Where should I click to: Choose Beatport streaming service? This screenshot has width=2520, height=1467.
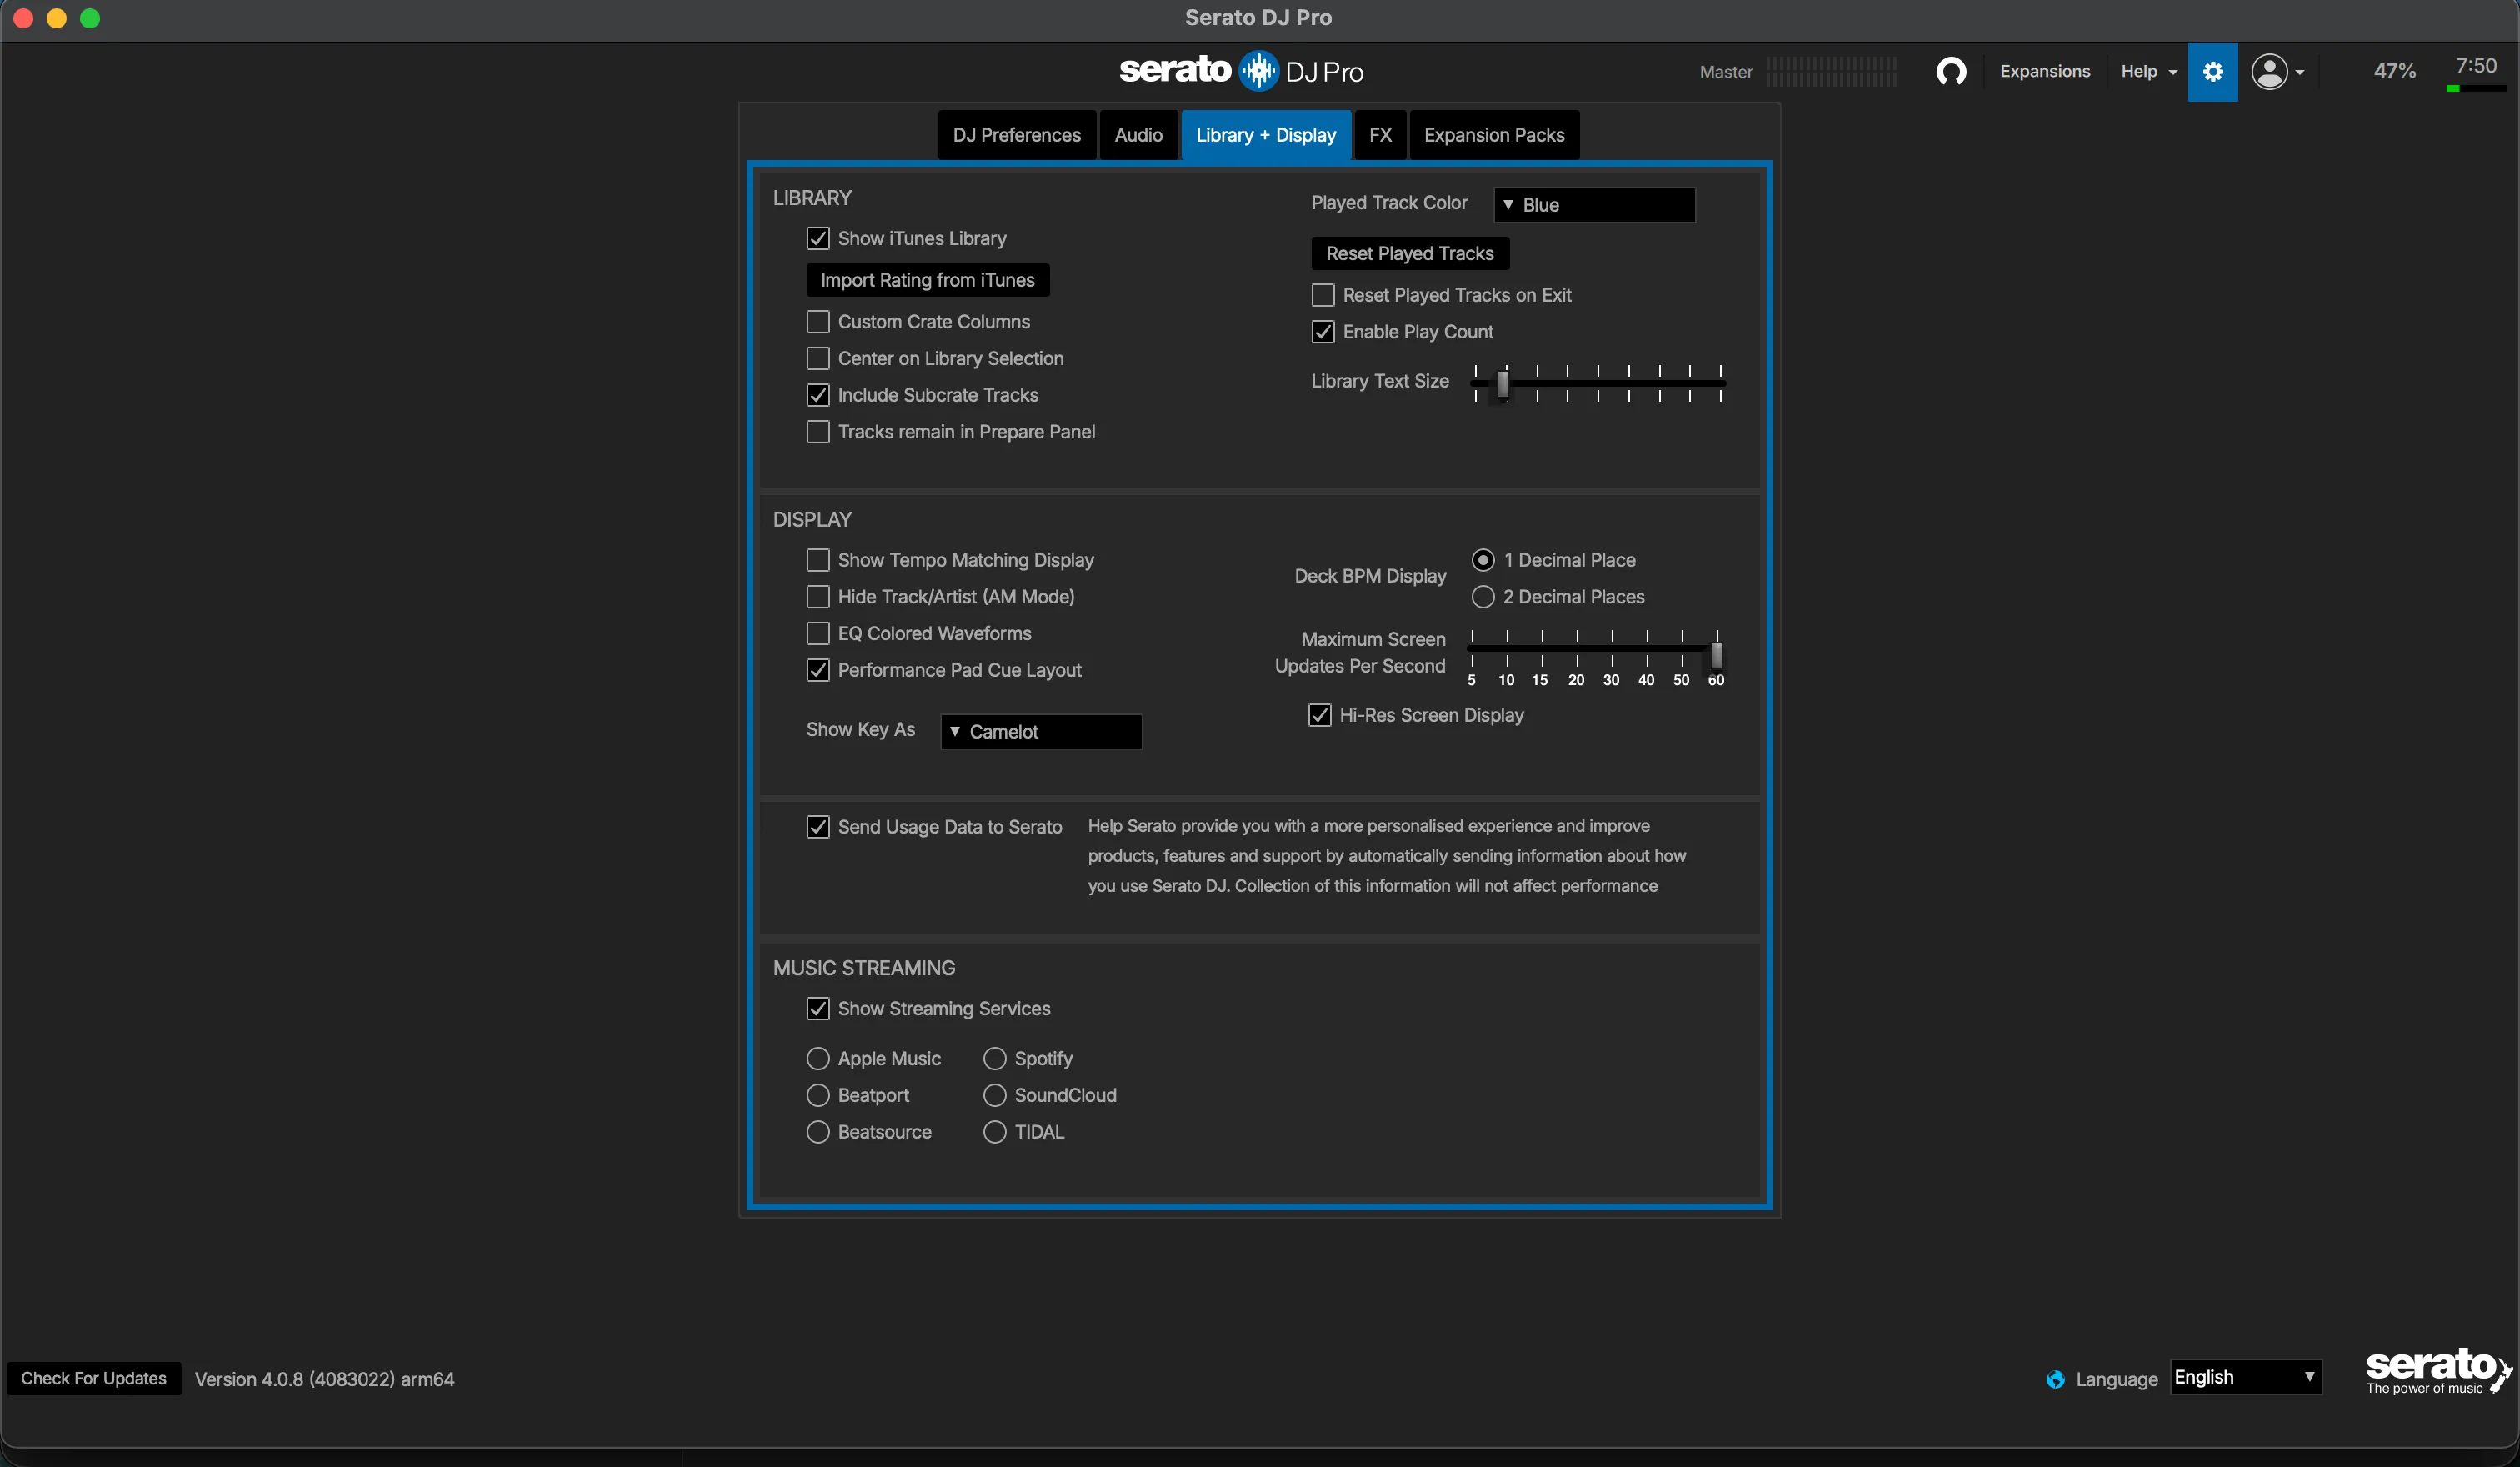(x=818, y=1096)
